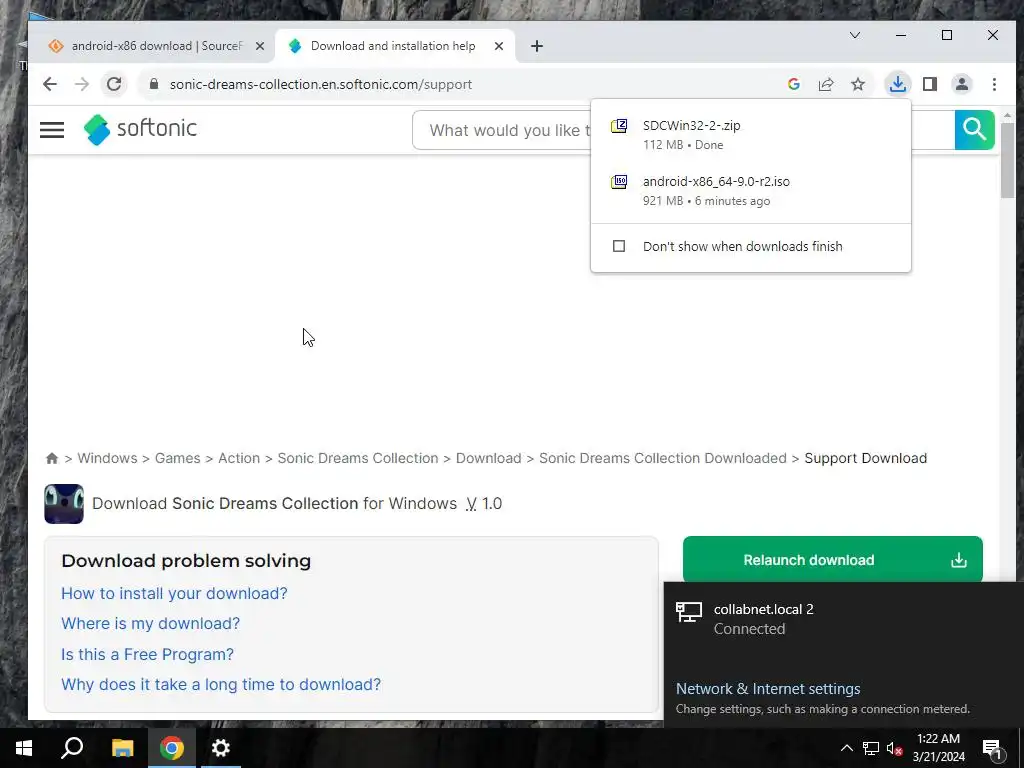
Task: Click the Google lens/search icon in address bar
Action: [x=794, y=84]
